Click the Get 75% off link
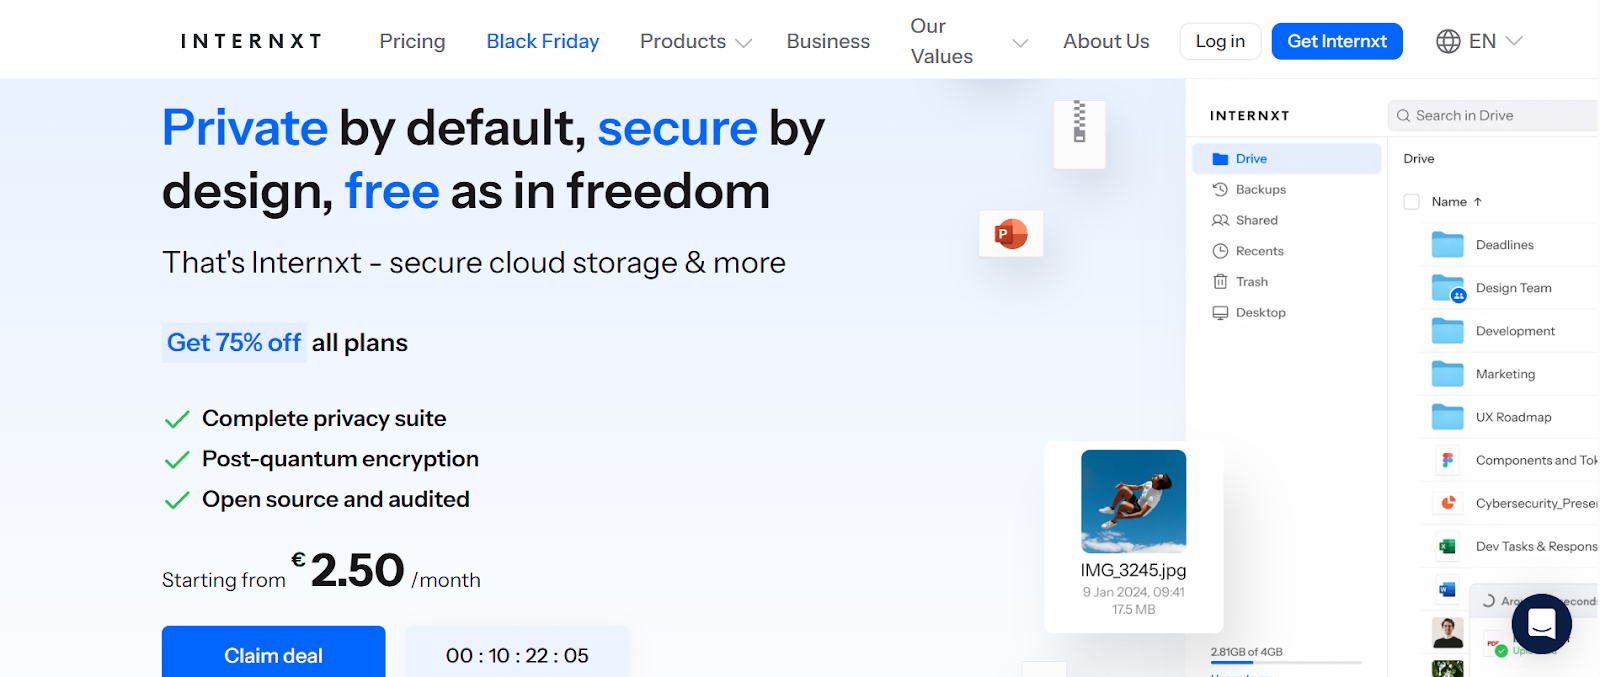This screenshot has width=1600, height=677. [233, 342]
